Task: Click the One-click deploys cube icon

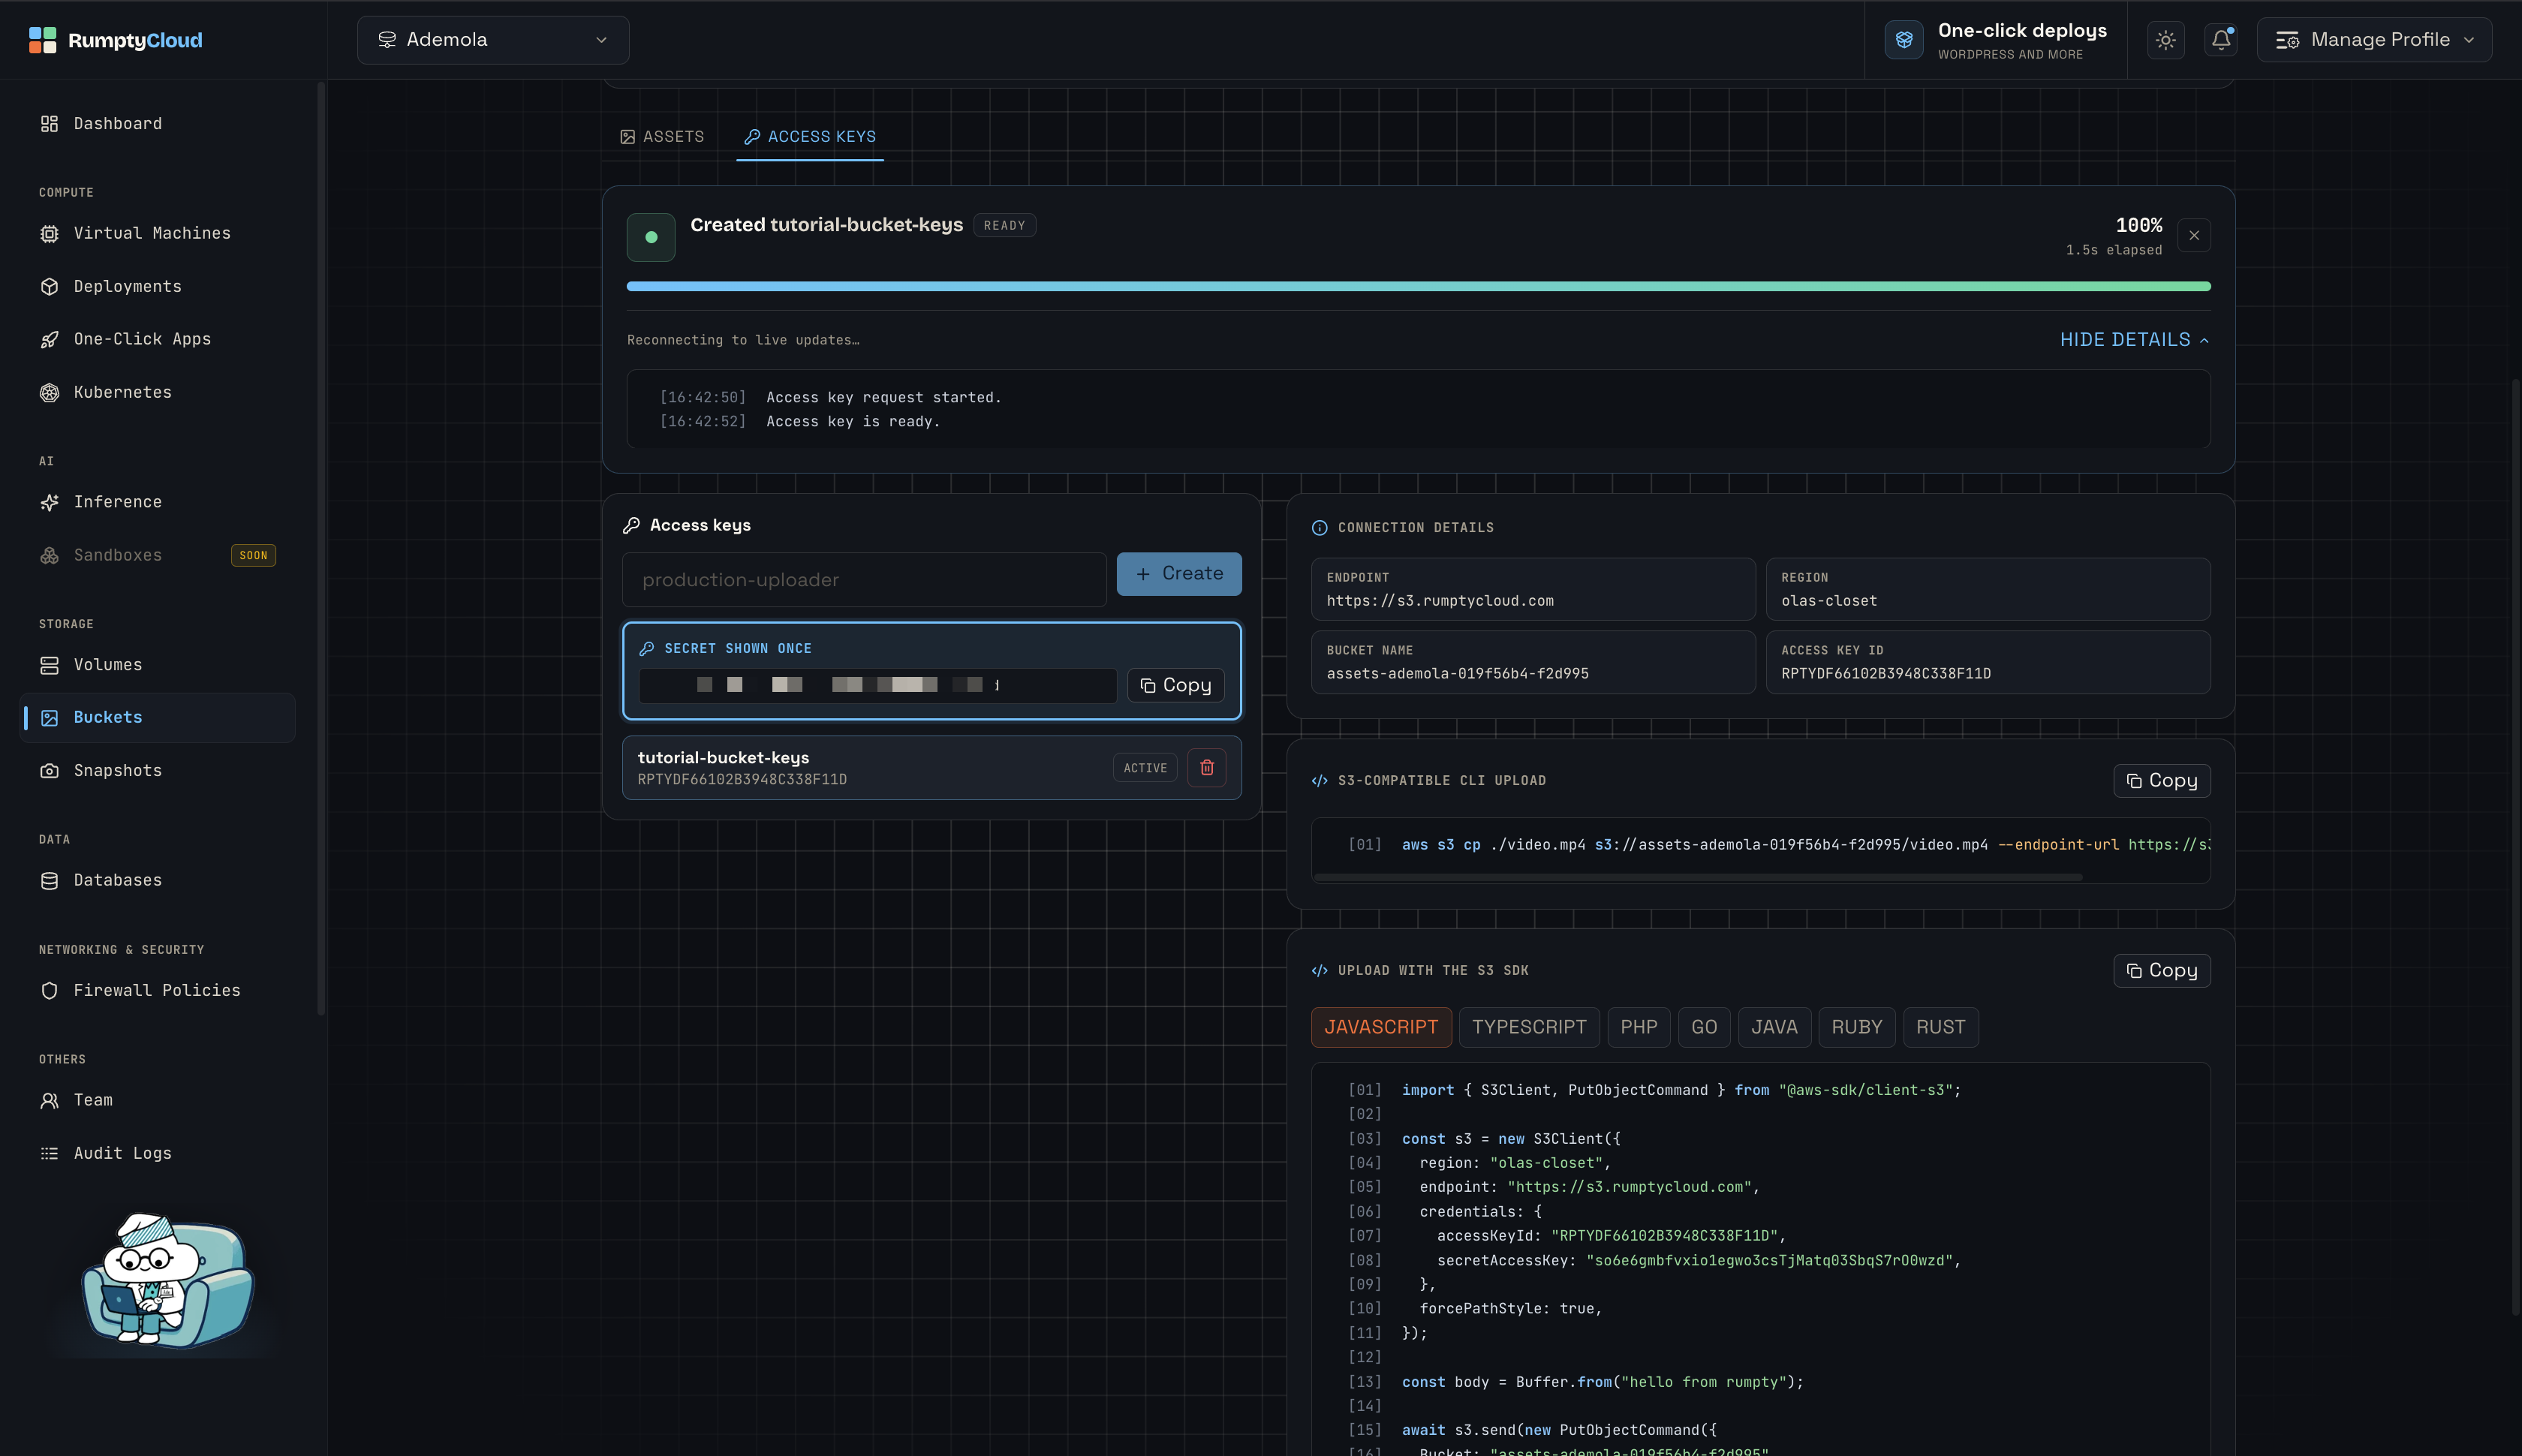Action: [x=1903, y=40]
